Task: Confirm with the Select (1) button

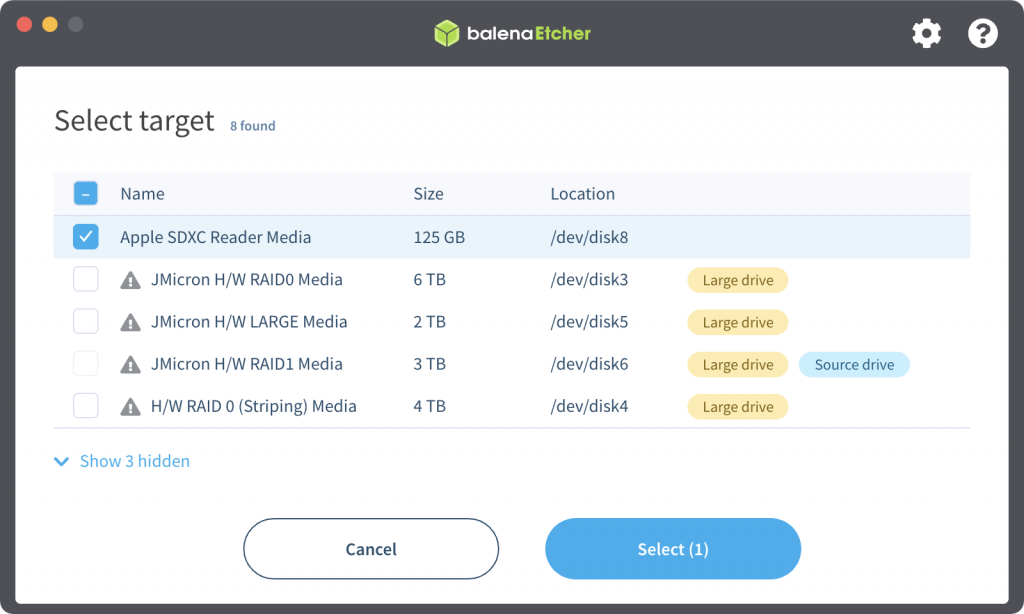Action: coord(673,549)
